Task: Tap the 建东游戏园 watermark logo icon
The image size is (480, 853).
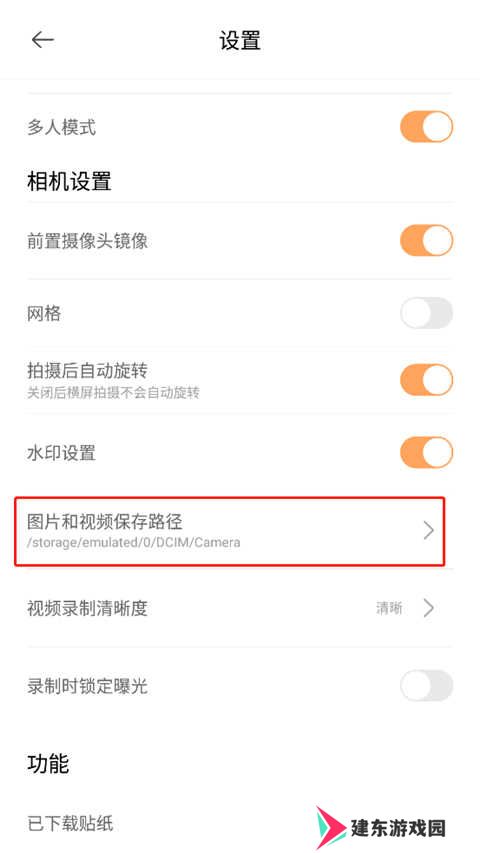Action: (331, 828)
